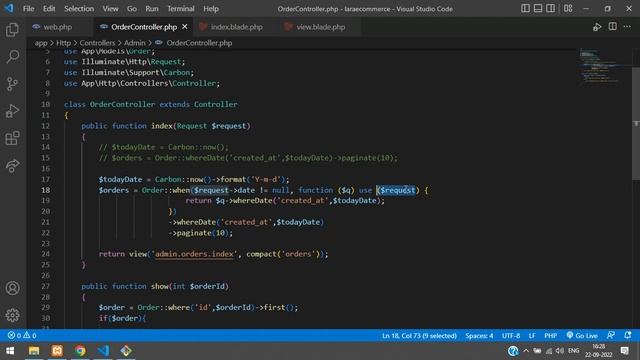Click the Run file icon in editor toolbar
This screenshot has width=640, height=360.
(597, 27)
